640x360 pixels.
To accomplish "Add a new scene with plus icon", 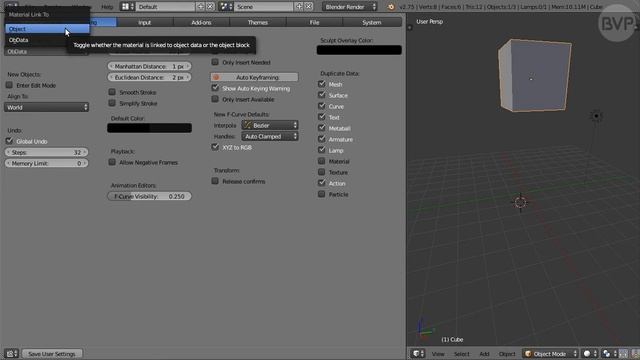I will tap(299, 7).
